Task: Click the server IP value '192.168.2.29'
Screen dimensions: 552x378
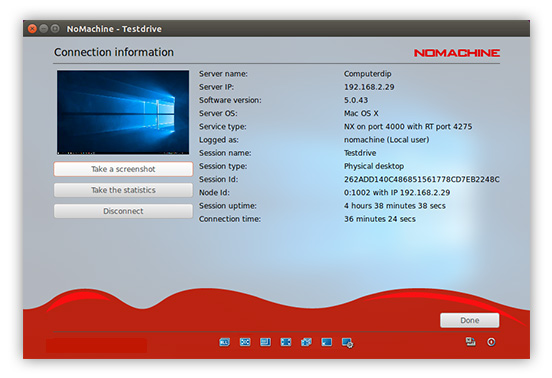Action: point(369,87)
